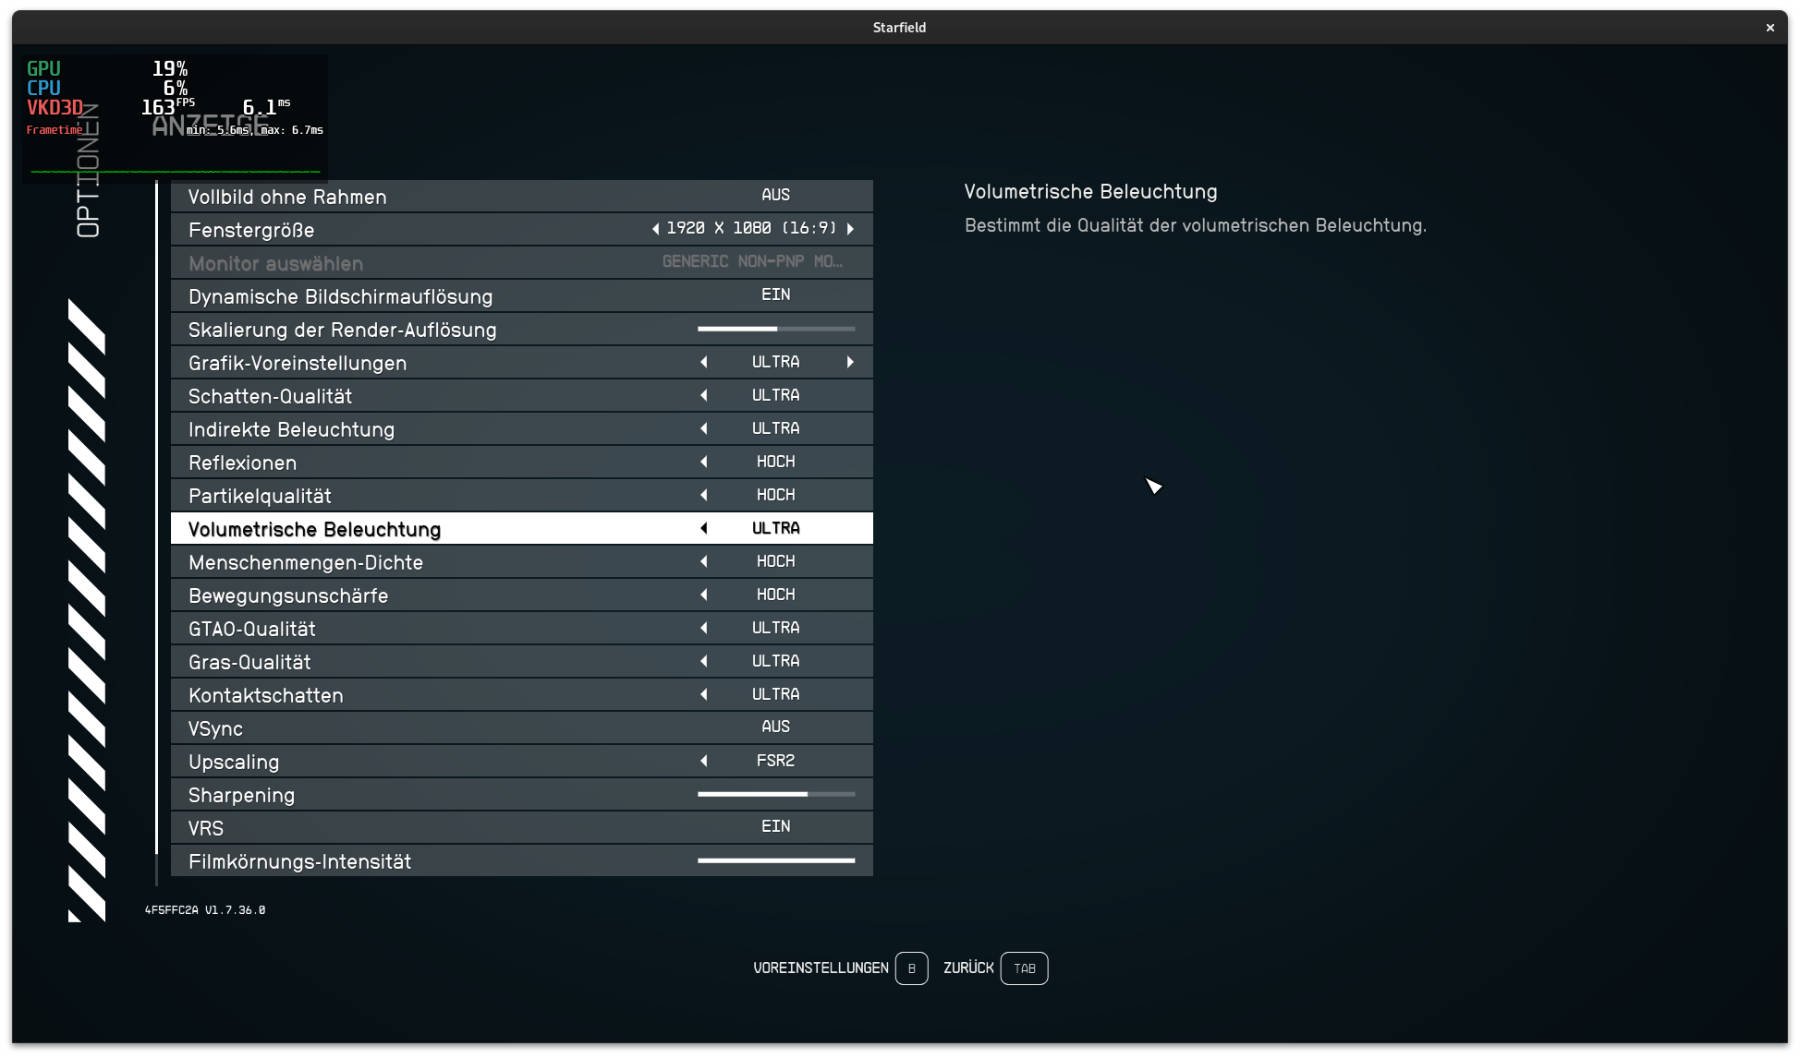The height and width of the screenshot is (1058, 1800).
Task: Change Upscaling mode with left arrow
Action: point(704,761)
